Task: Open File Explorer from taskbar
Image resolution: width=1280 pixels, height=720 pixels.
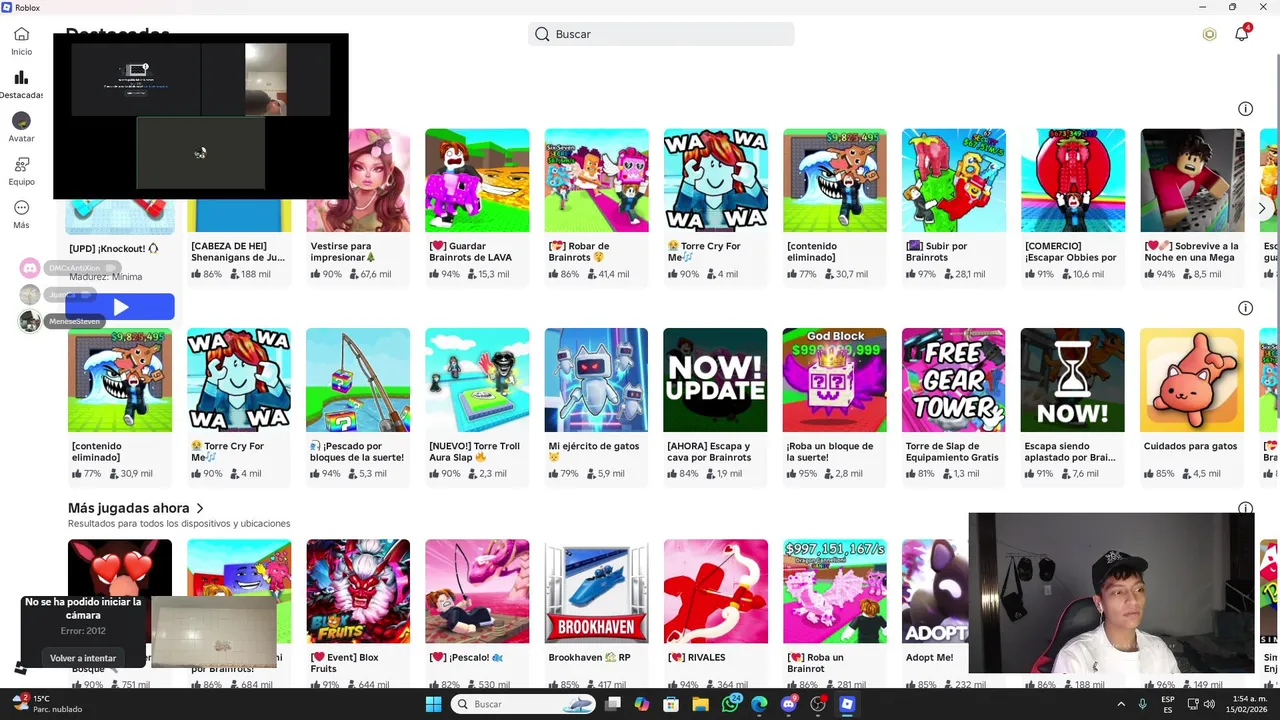Action: coord(701,704)
